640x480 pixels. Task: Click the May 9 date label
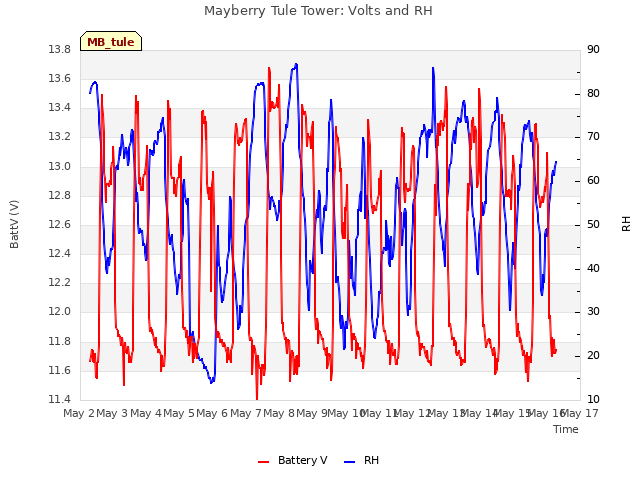(312, 413)
